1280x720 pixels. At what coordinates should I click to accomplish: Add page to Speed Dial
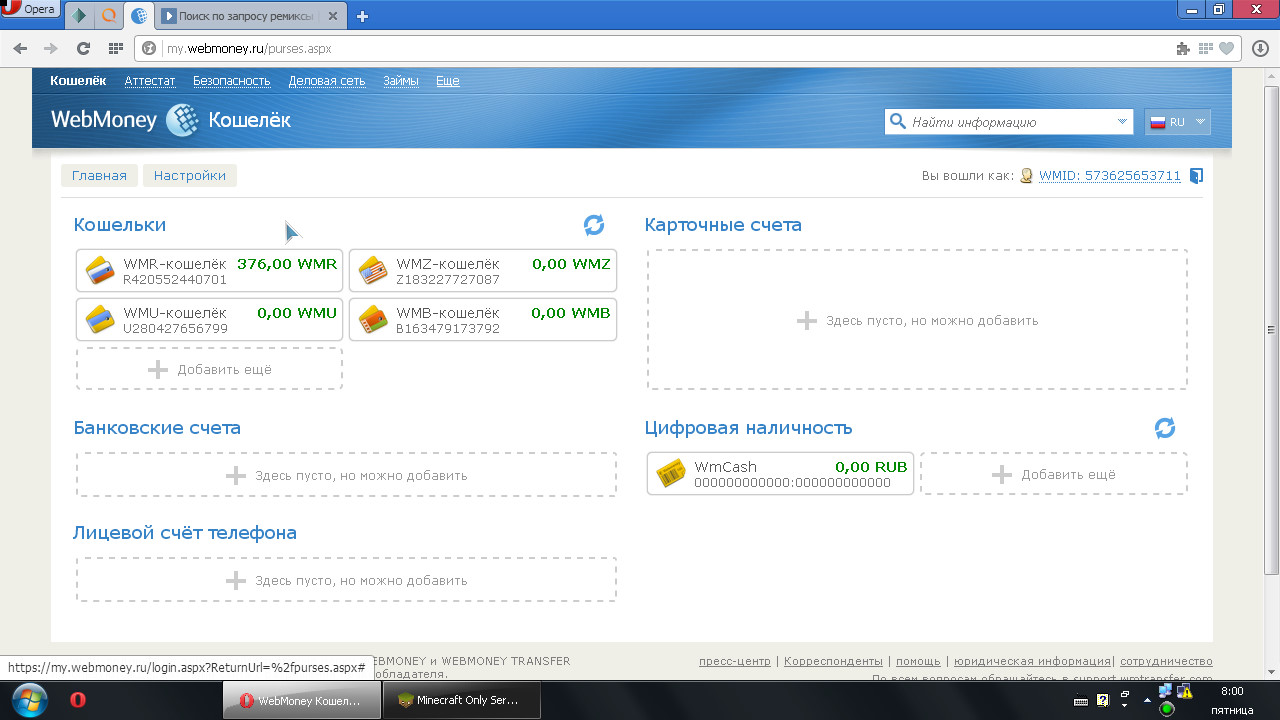pos(1206,48)
